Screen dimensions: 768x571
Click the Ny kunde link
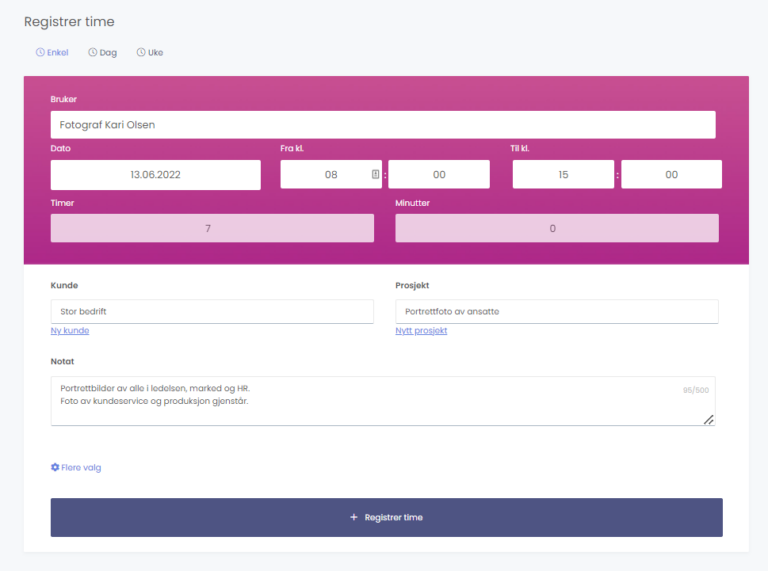click(70, 330)
